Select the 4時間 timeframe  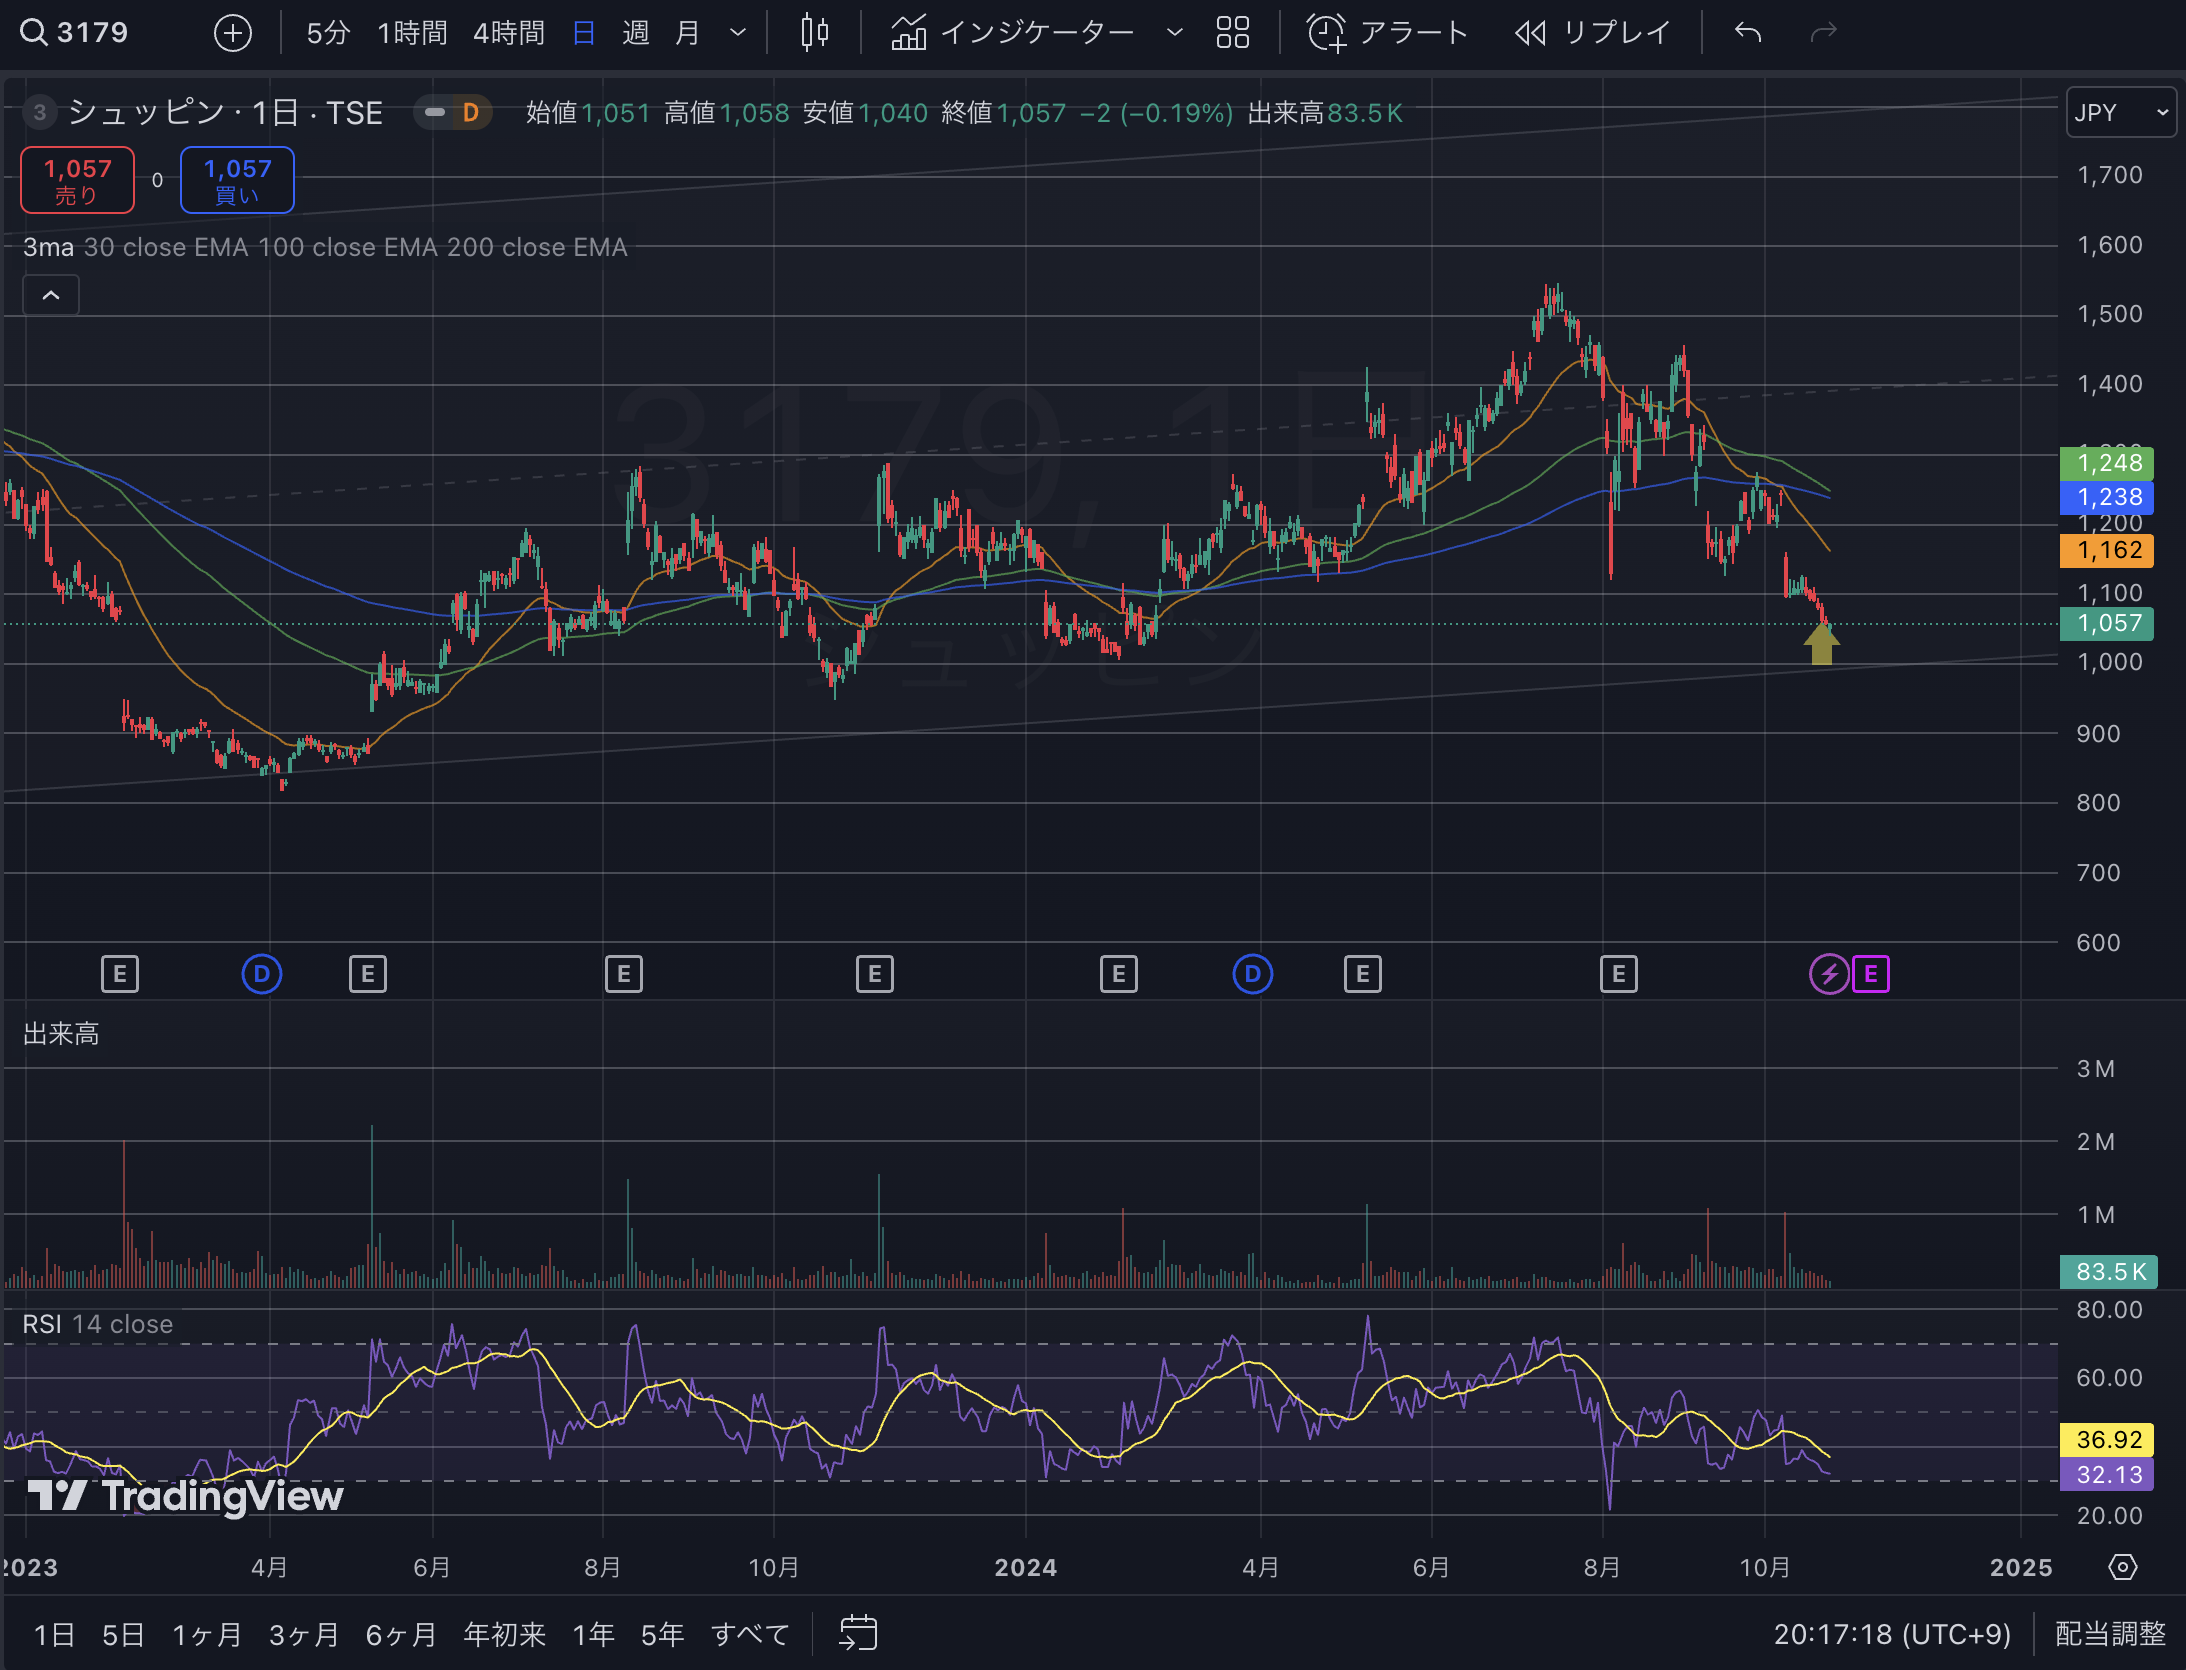pos(509,33)
